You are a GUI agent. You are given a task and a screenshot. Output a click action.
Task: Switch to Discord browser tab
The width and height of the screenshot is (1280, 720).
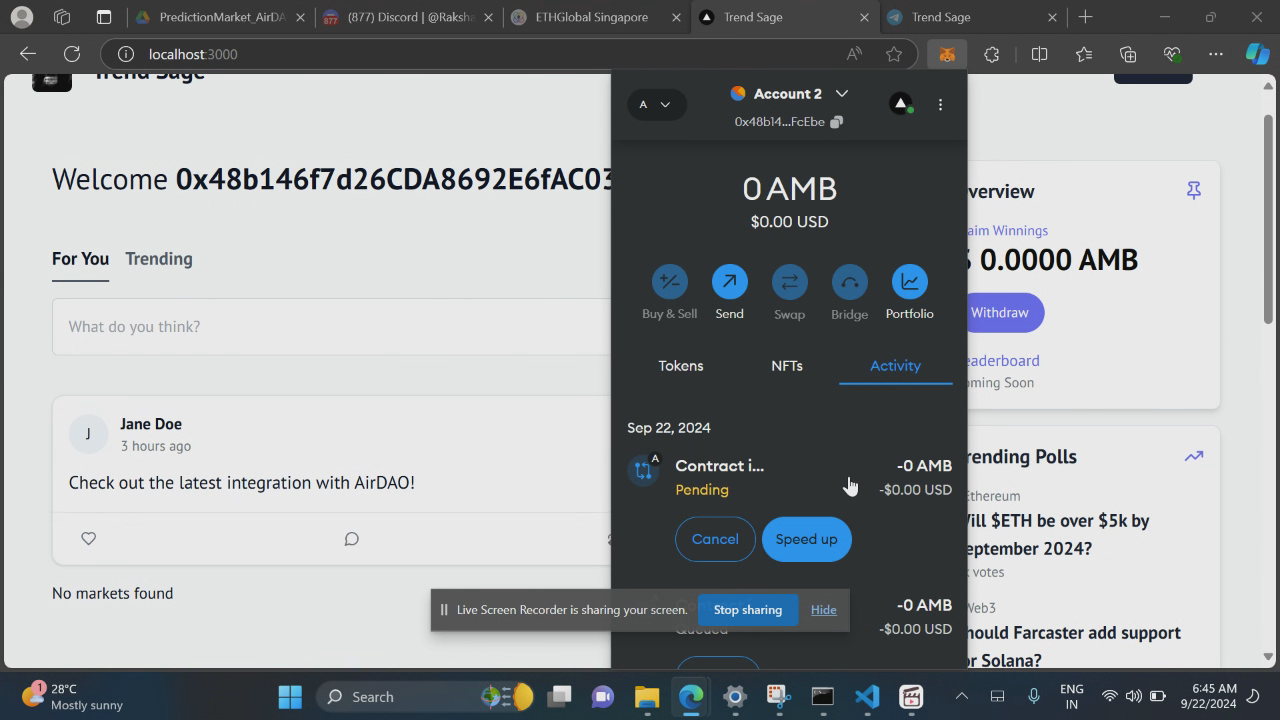click(x=408, y=17)
